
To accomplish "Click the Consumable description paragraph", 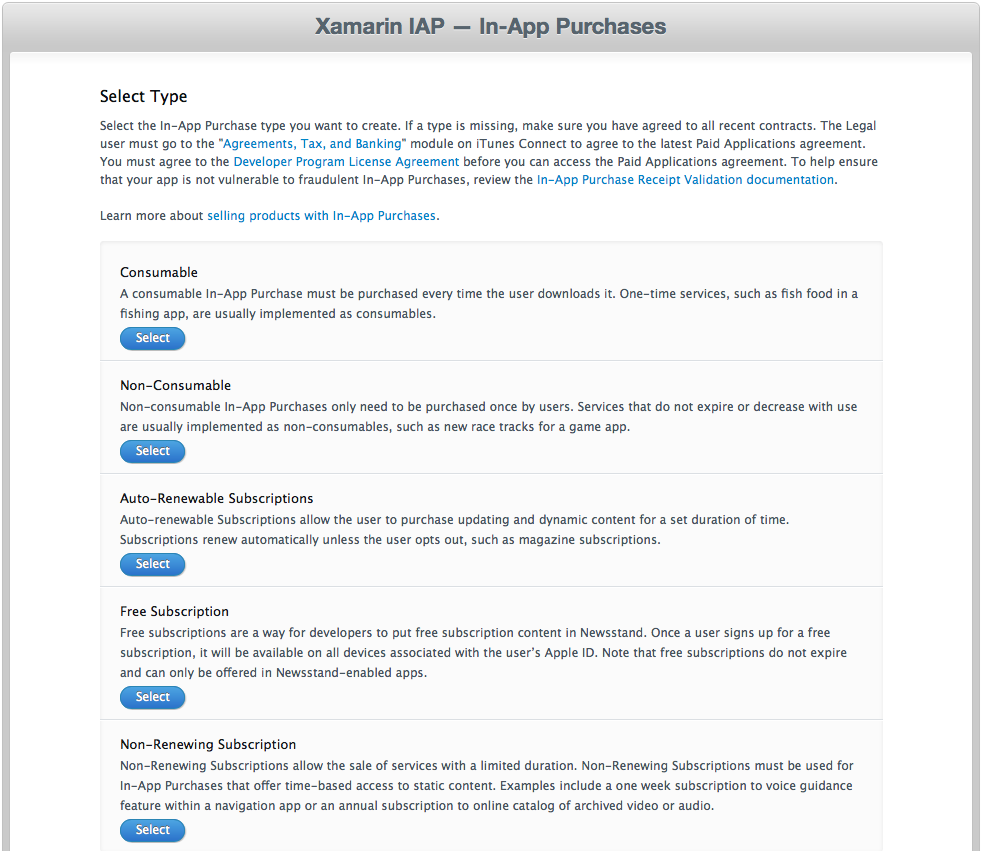I will [489, 304].
